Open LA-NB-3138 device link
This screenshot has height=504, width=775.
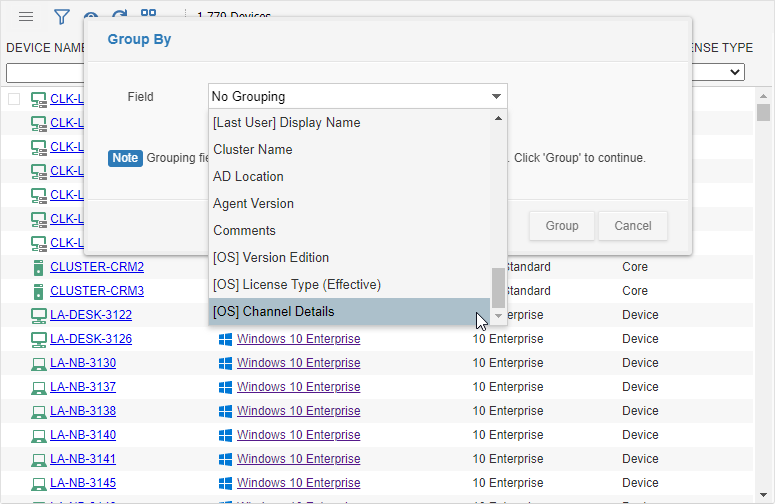(x=83, y=411)
